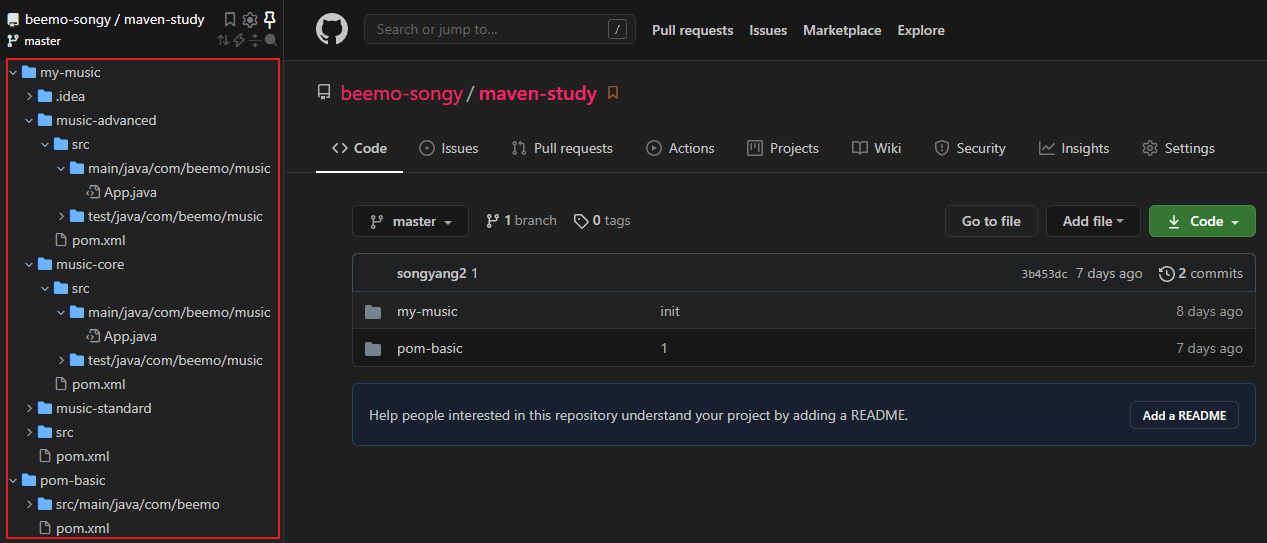Open the master branch dropdown
1267x543 pixels.
pos(410,221)
